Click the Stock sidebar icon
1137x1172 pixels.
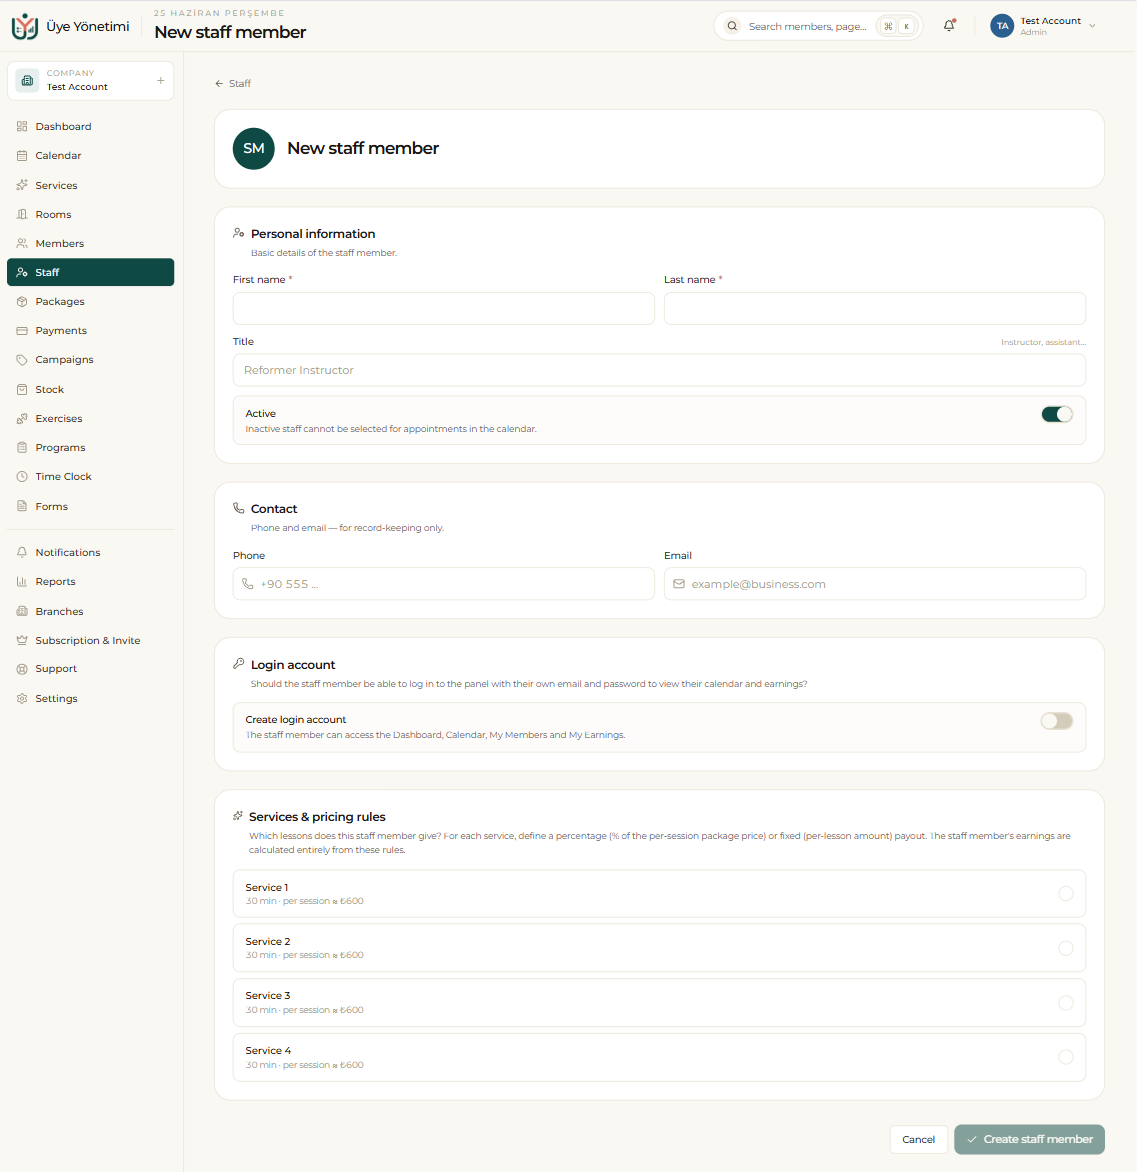coord(22,389)
